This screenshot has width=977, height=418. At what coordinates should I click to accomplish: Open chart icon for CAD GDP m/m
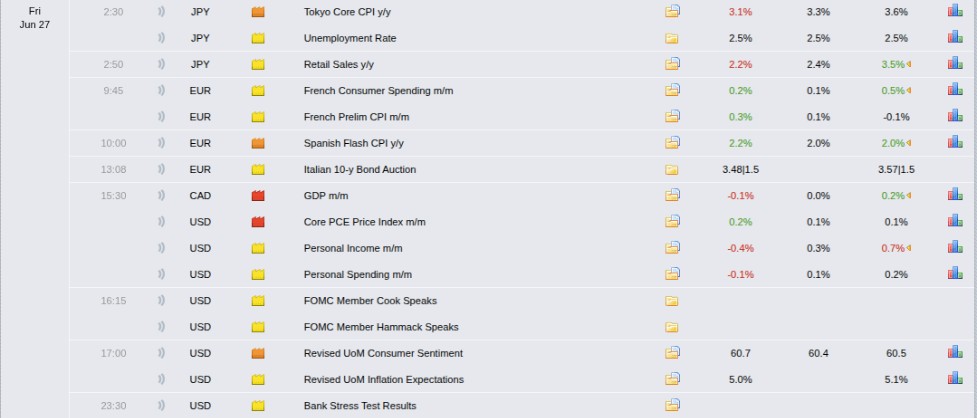coord(955,195)
